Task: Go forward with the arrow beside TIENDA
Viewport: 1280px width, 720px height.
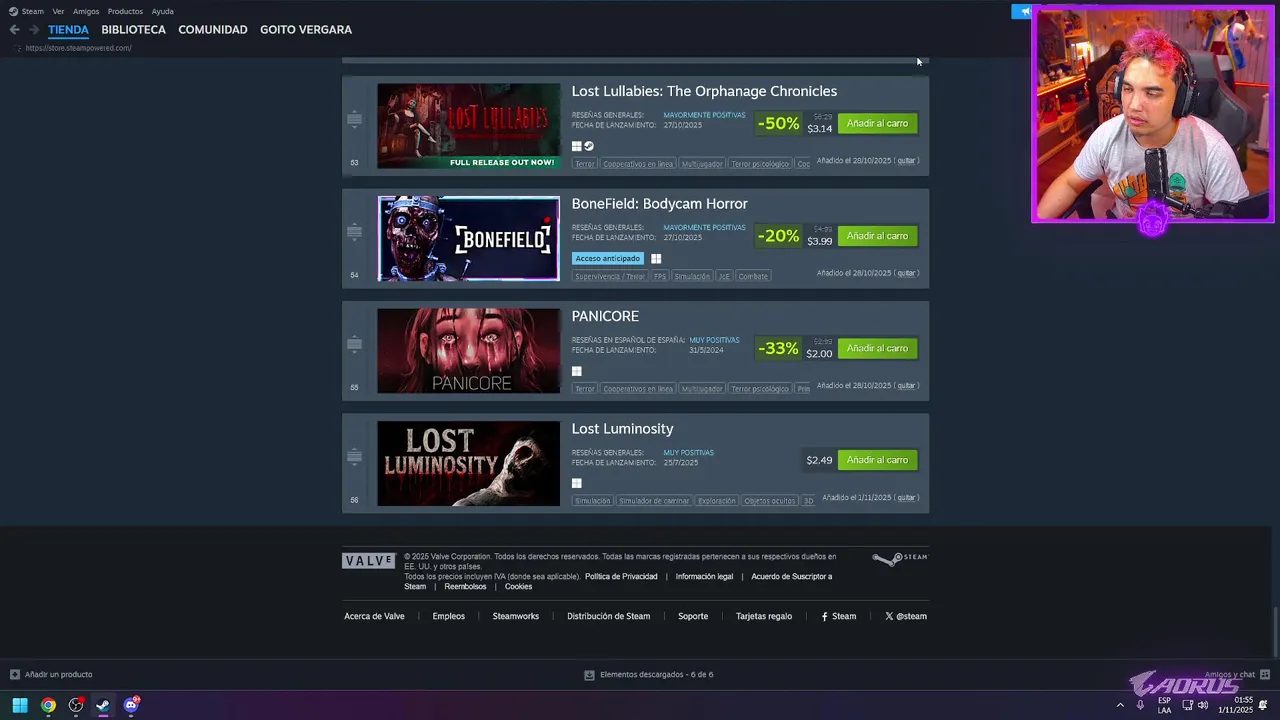Action: [x=34, y=30]
